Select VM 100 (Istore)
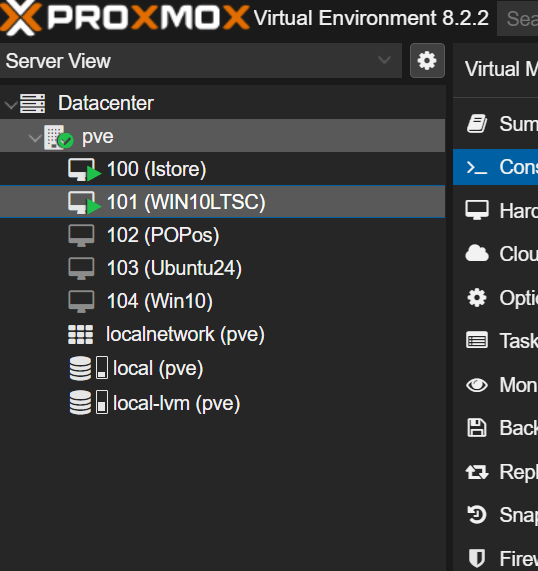This screenshot has width=538, height=571. click(x=222, y=169)
